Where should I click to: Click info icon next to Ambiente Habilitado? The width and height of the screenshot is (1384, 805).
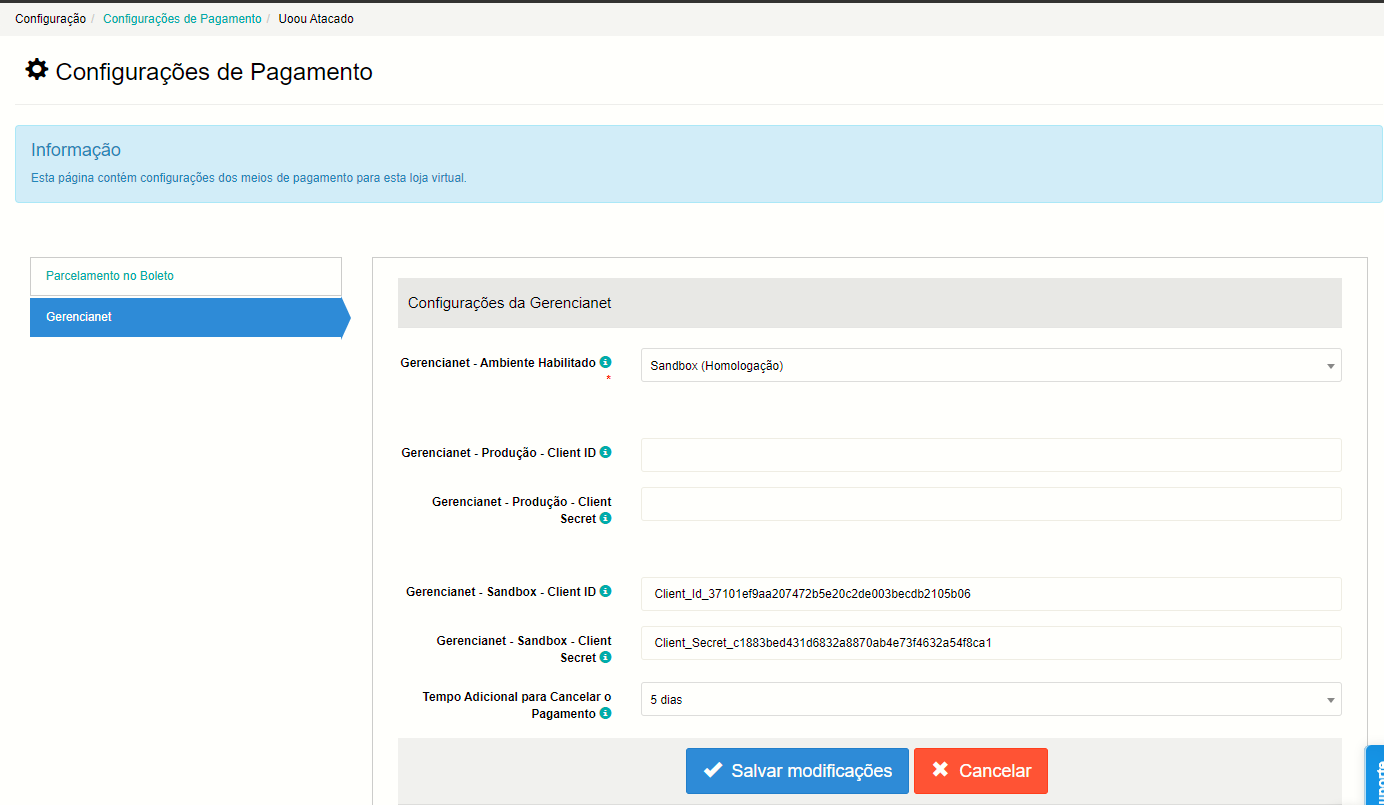point(605,362)
